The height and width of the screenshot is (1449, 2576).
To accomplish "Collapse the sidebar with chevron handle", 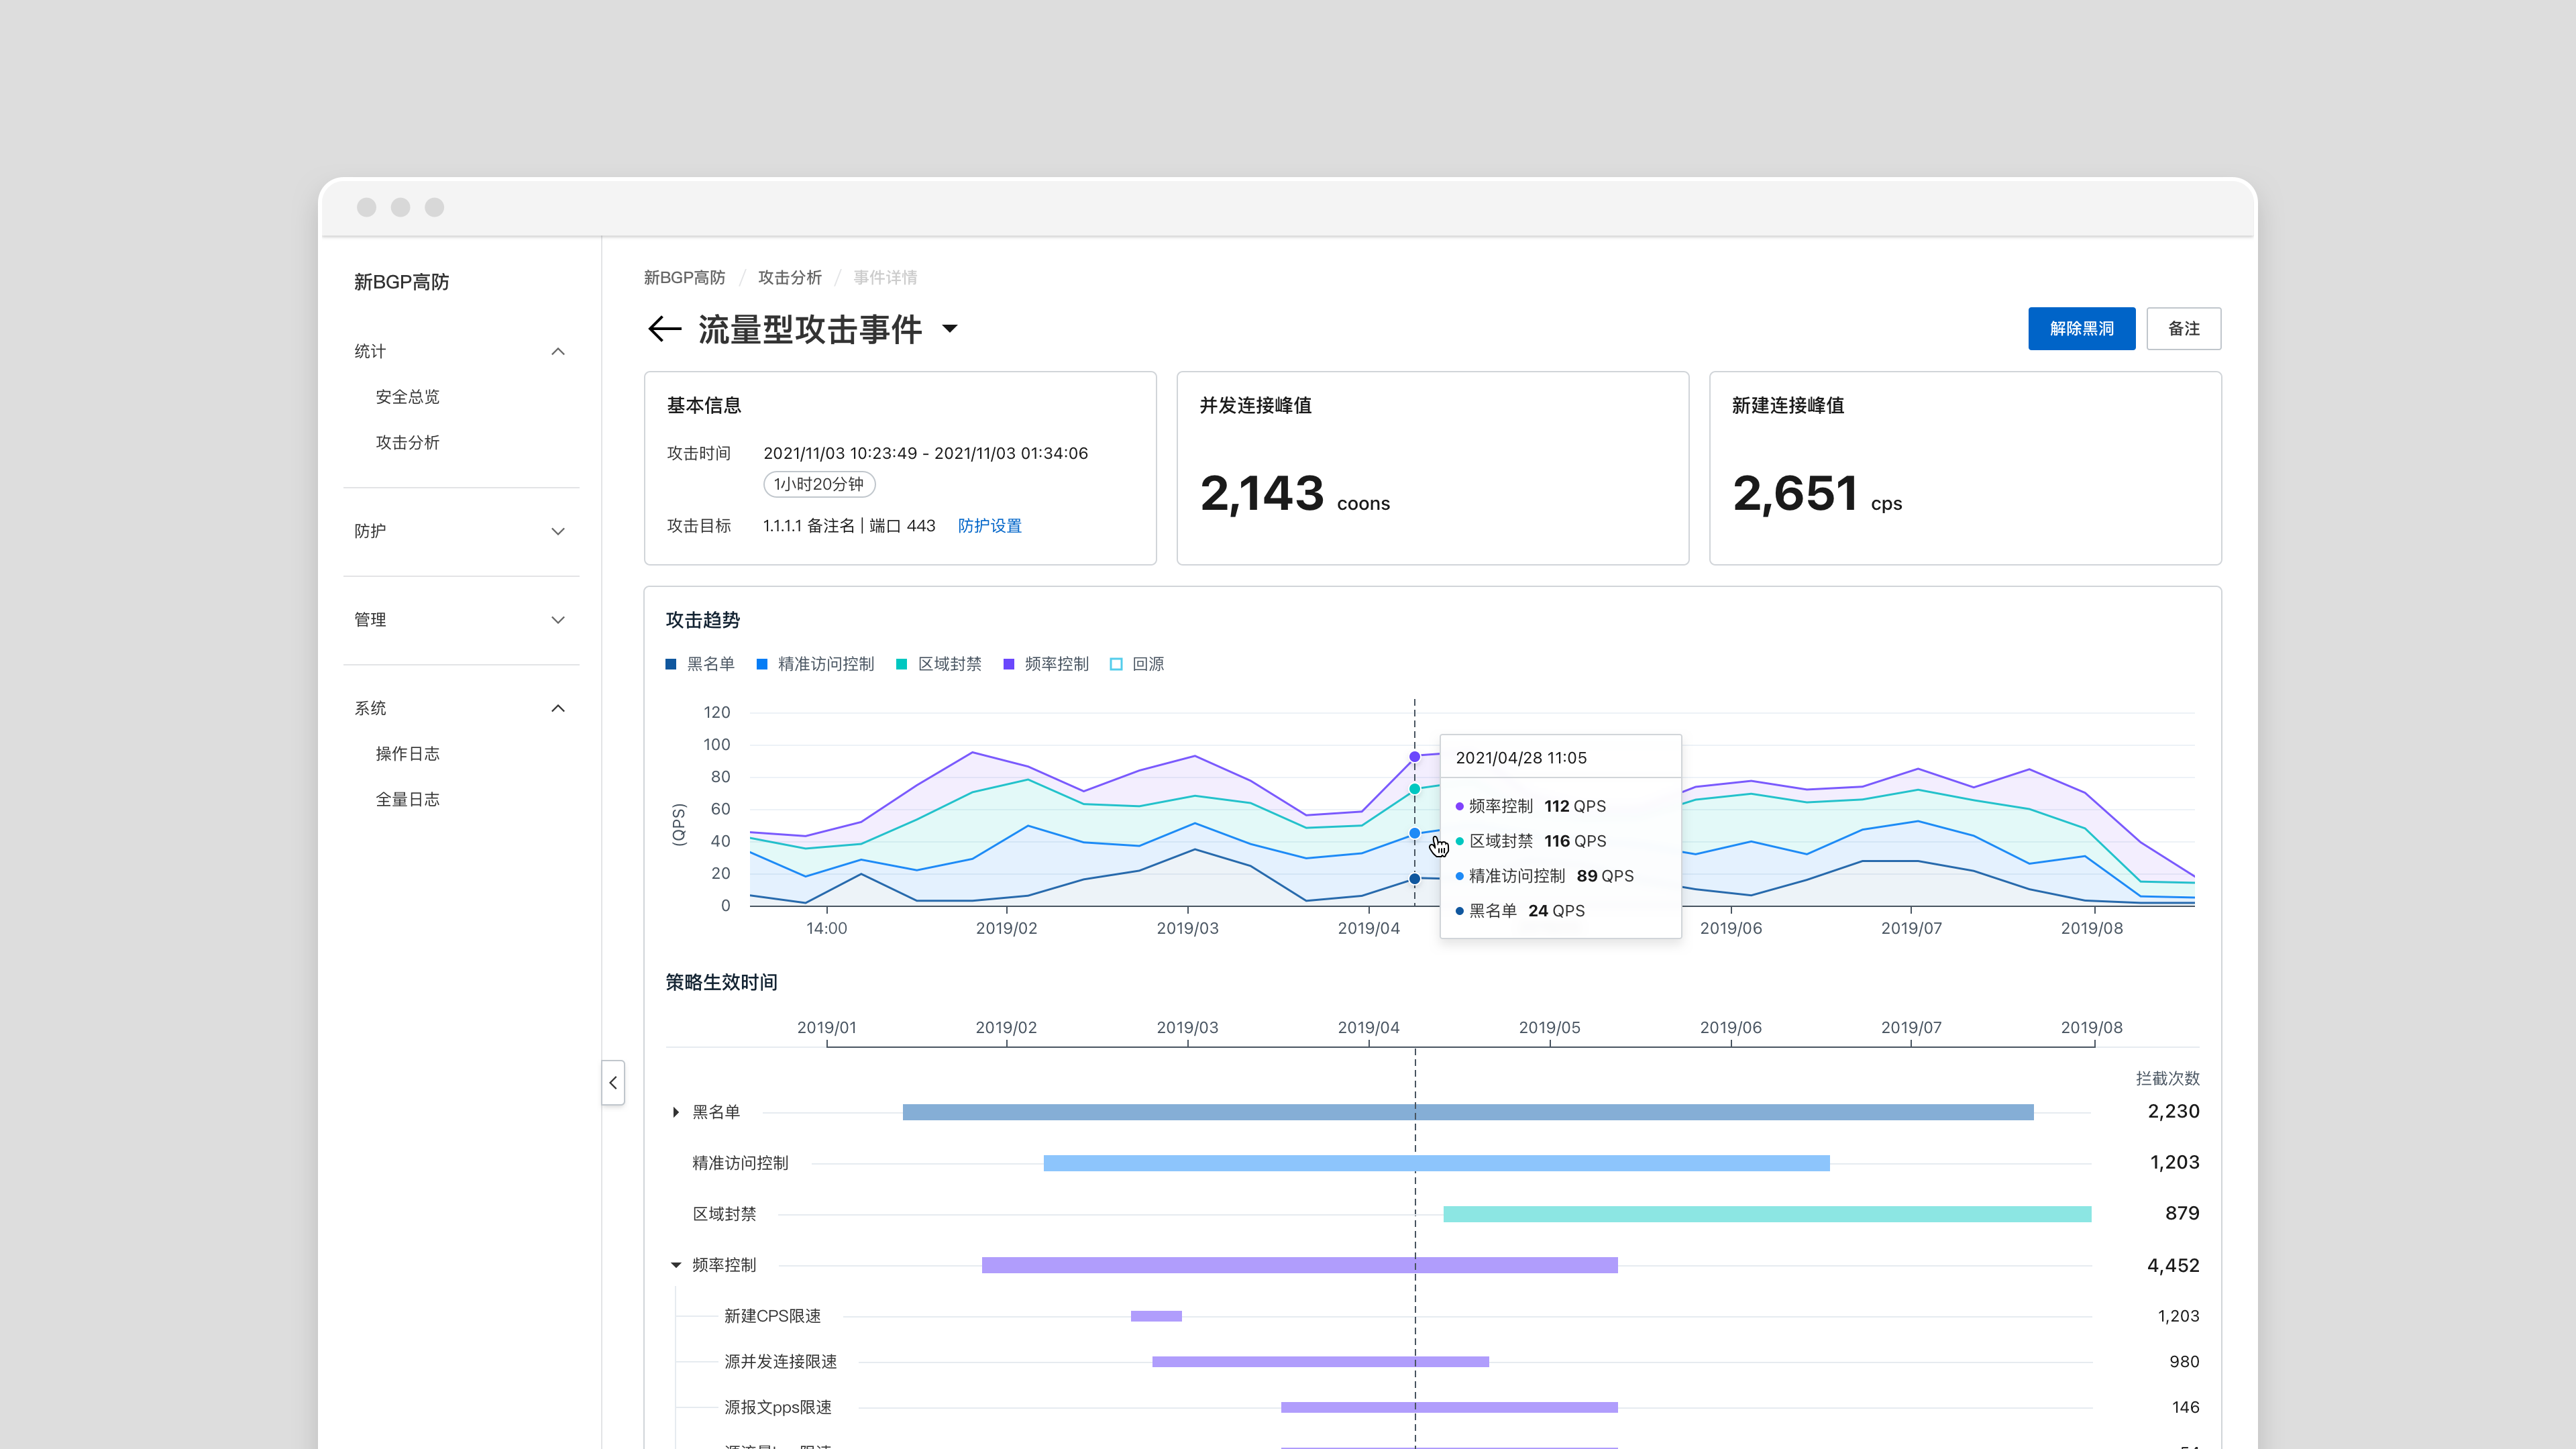I will pos(613,1082).
